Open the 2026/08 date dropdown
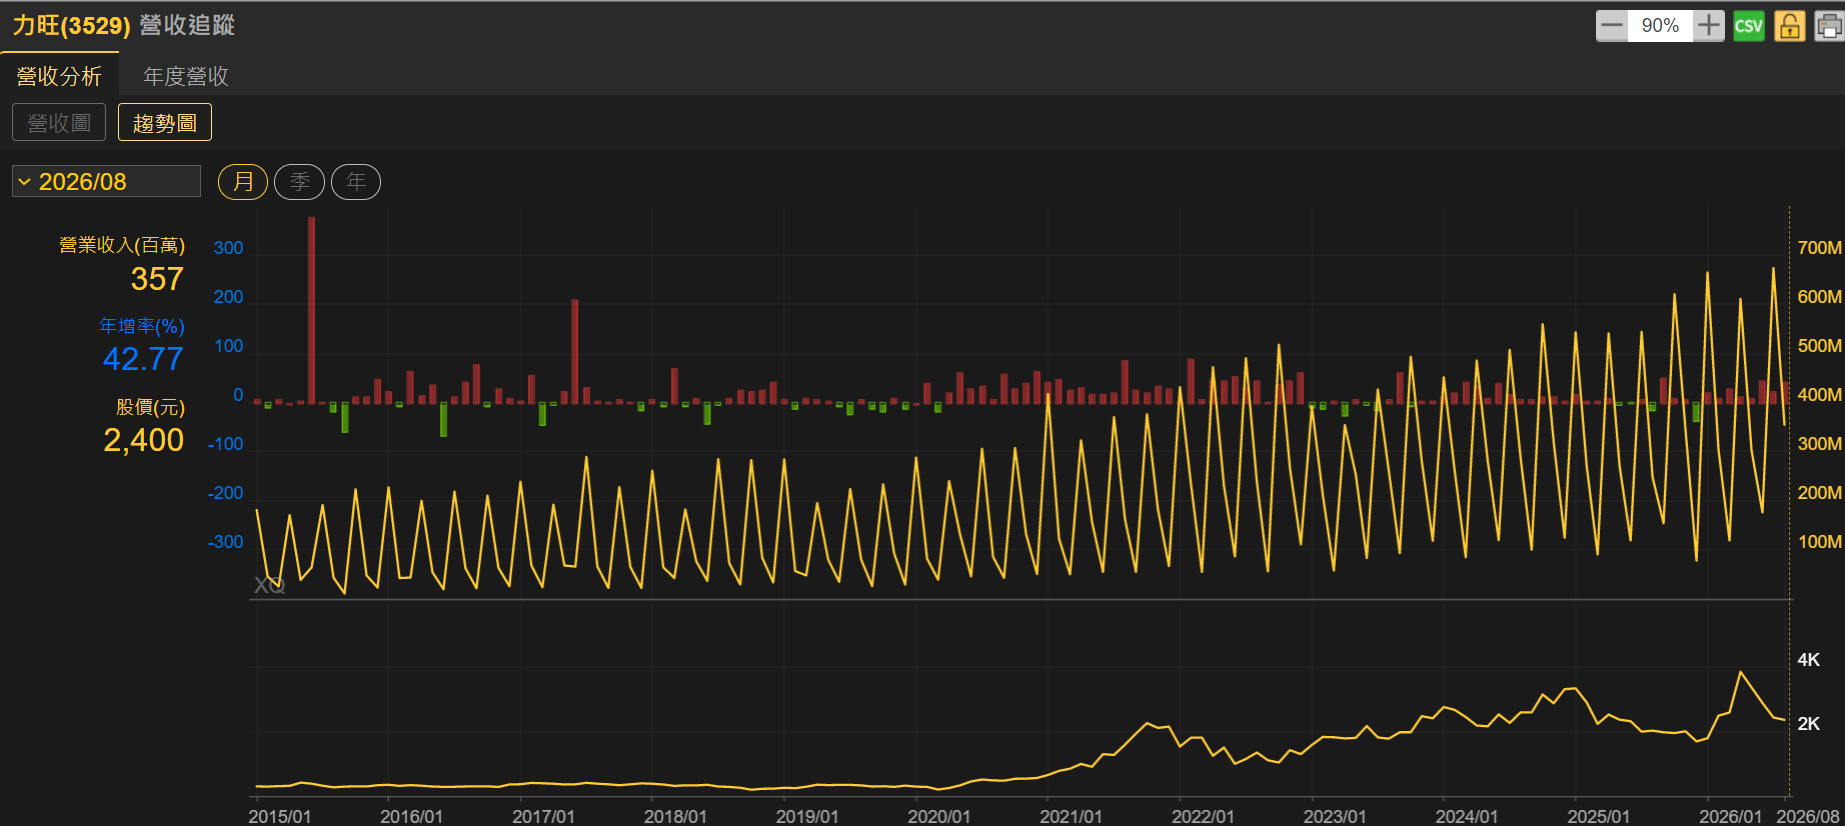 [x=106, y=182]
